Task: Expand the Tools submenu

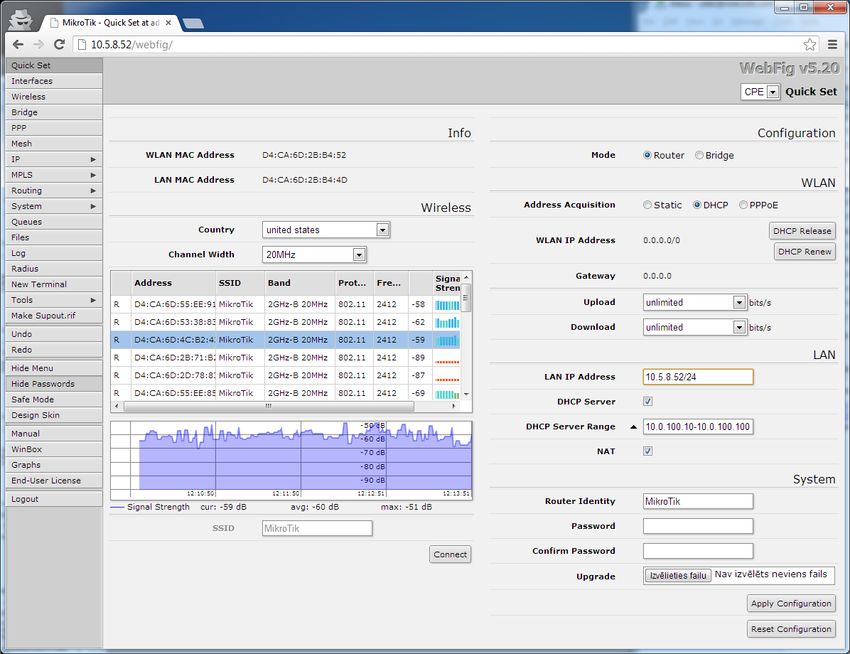Action: pos(54,300)
